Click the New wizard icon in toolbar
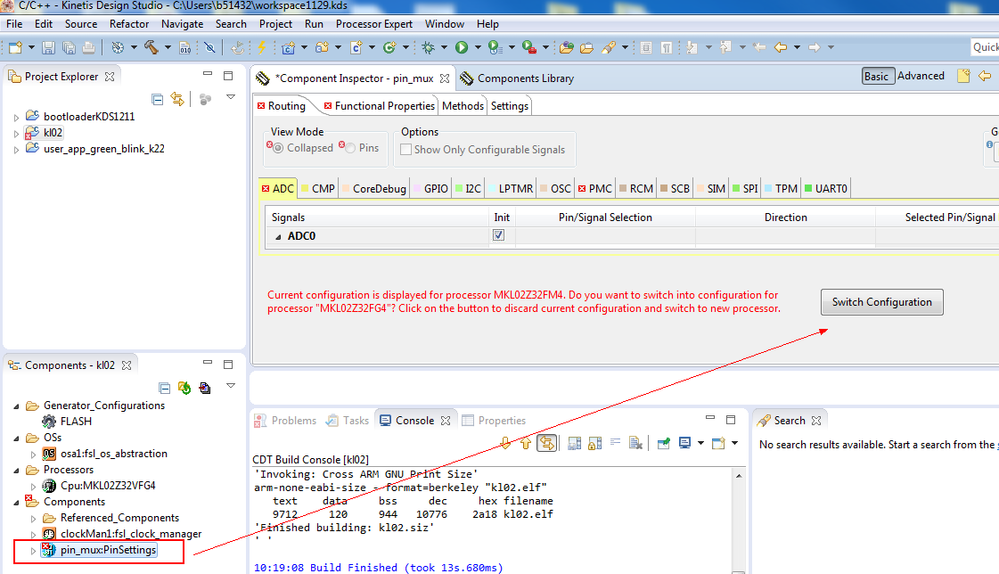 [x=15, y=48]
